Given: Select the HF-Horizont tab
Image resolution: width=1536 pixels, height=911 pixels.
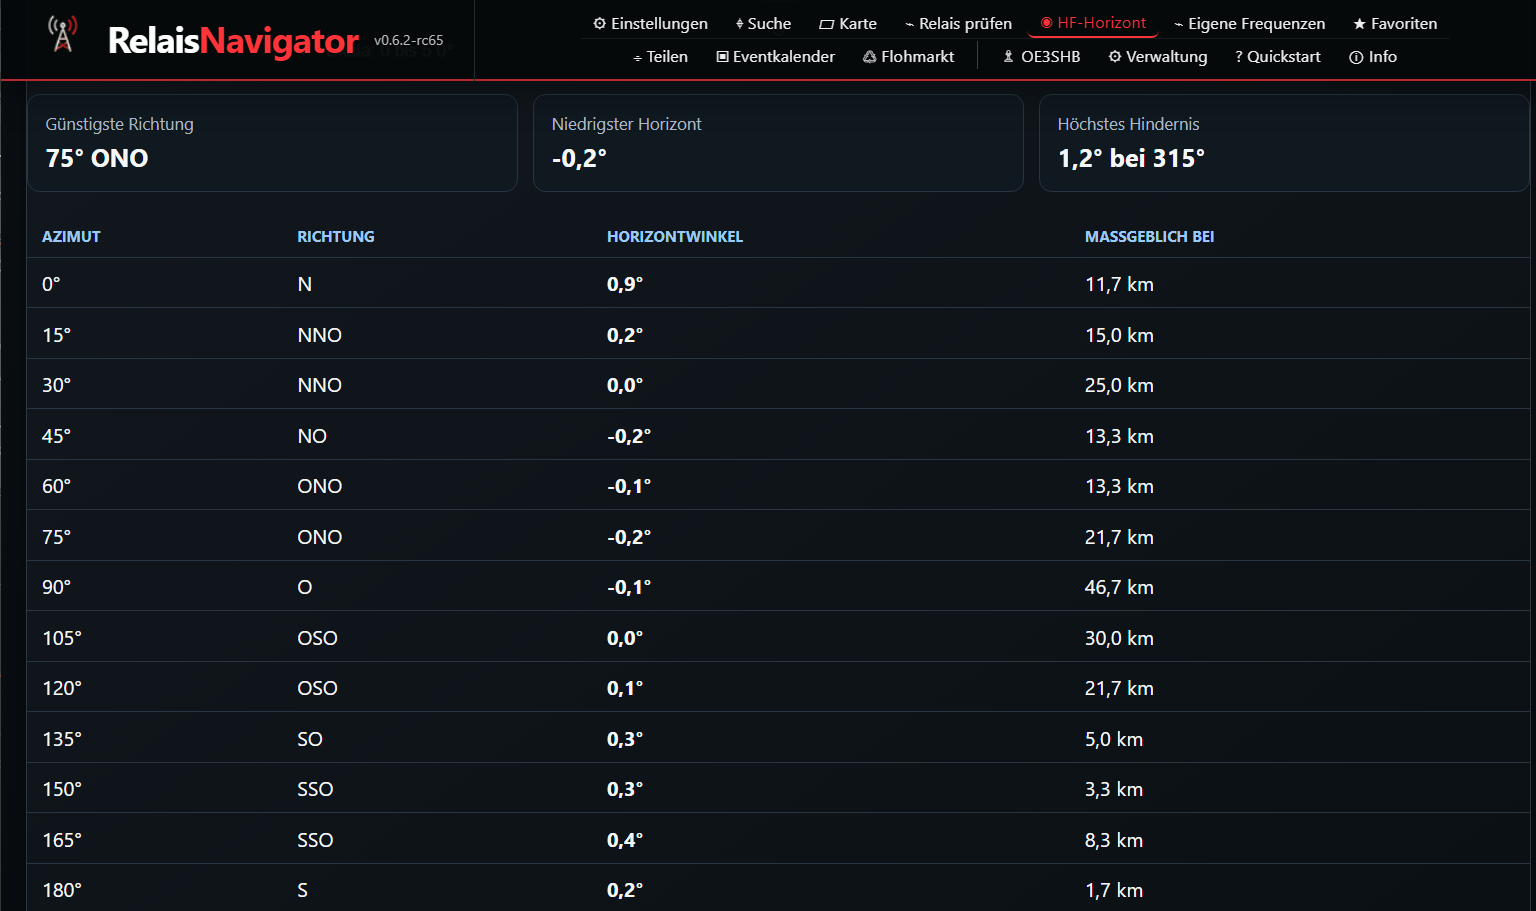Looking at the screenshot, I should point(1093,23).
